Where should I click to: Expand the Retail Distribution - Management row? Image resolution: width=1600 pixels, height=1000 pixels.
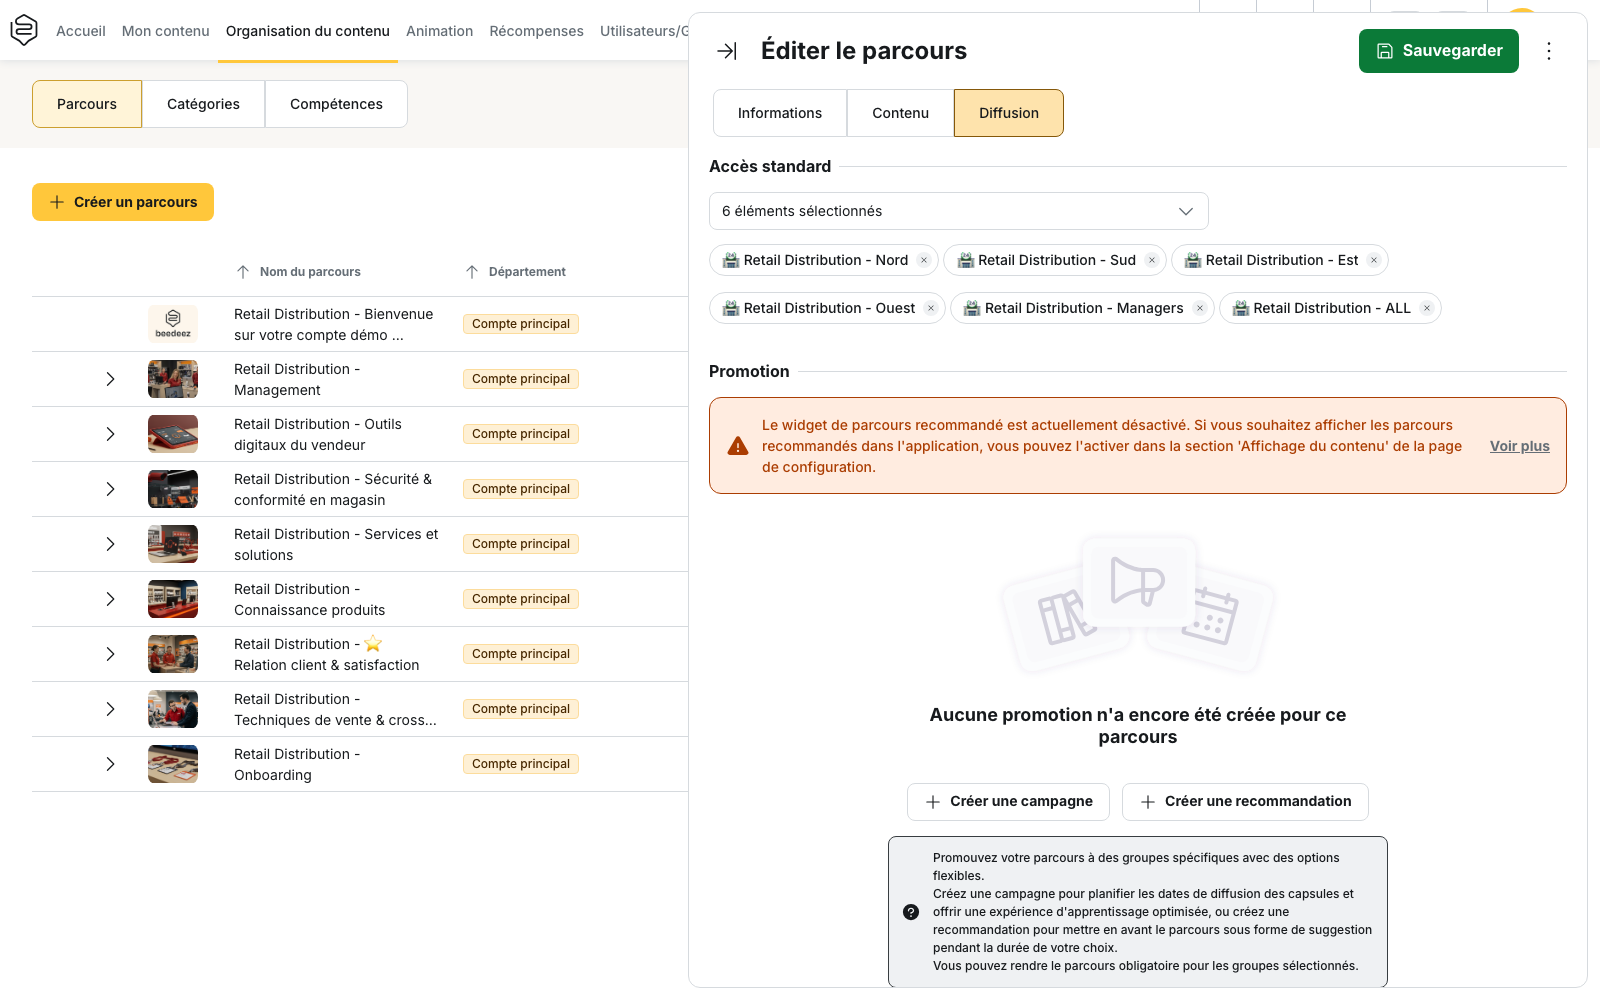coord(111,379)
